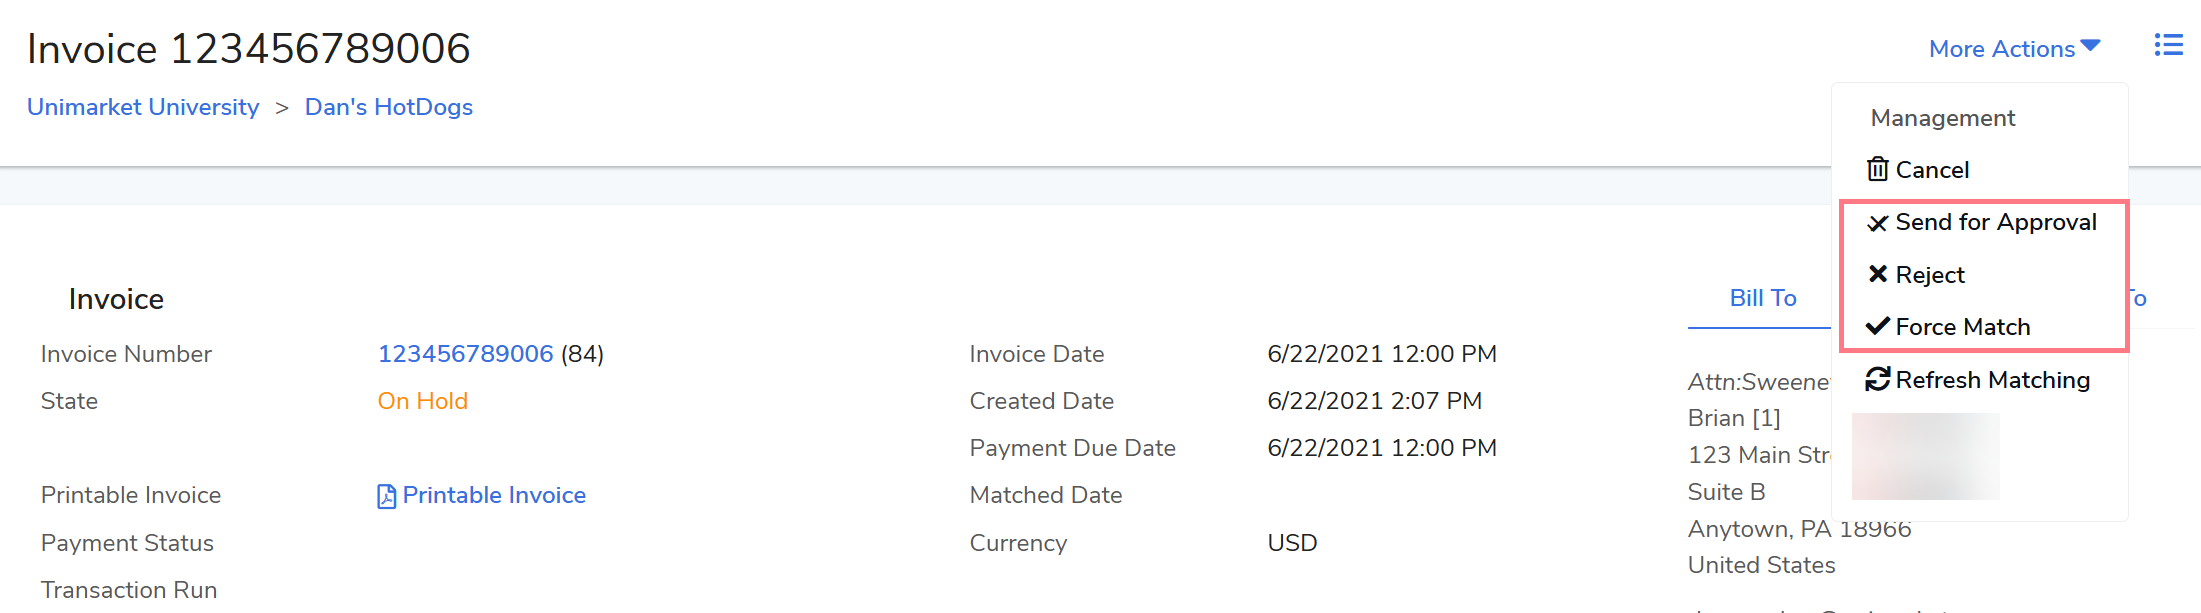Click the USD currency value

coord(1292,543)
